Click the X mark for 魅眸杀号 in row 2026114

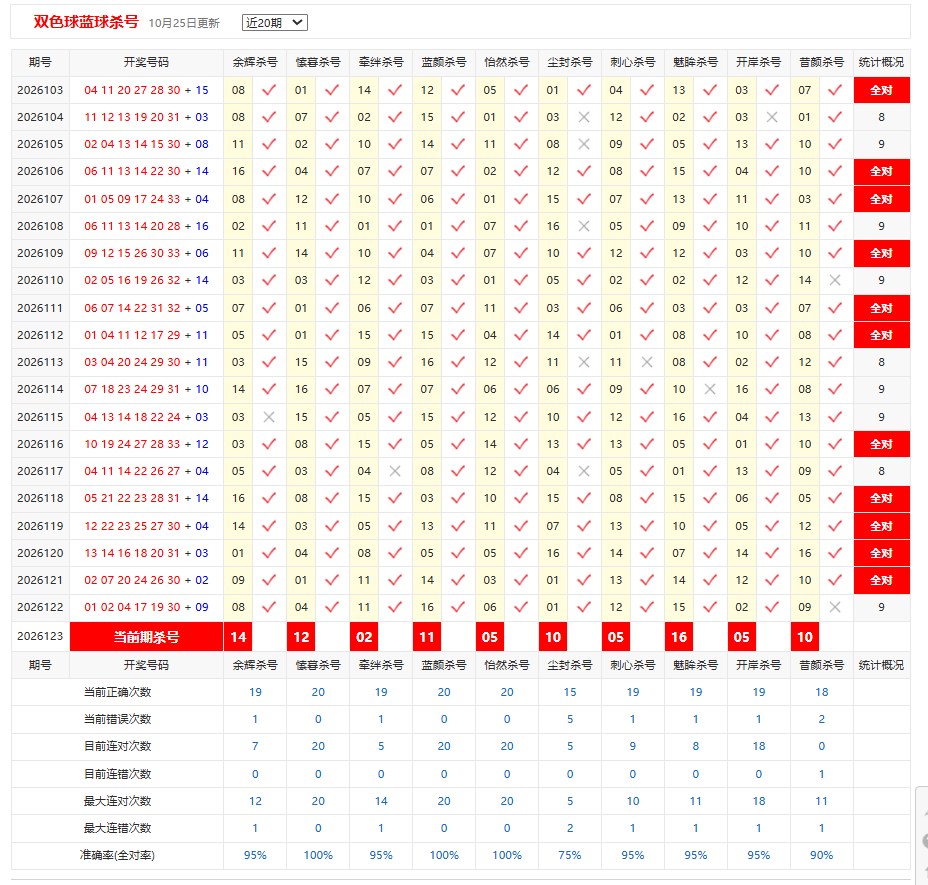pos(710,389)
